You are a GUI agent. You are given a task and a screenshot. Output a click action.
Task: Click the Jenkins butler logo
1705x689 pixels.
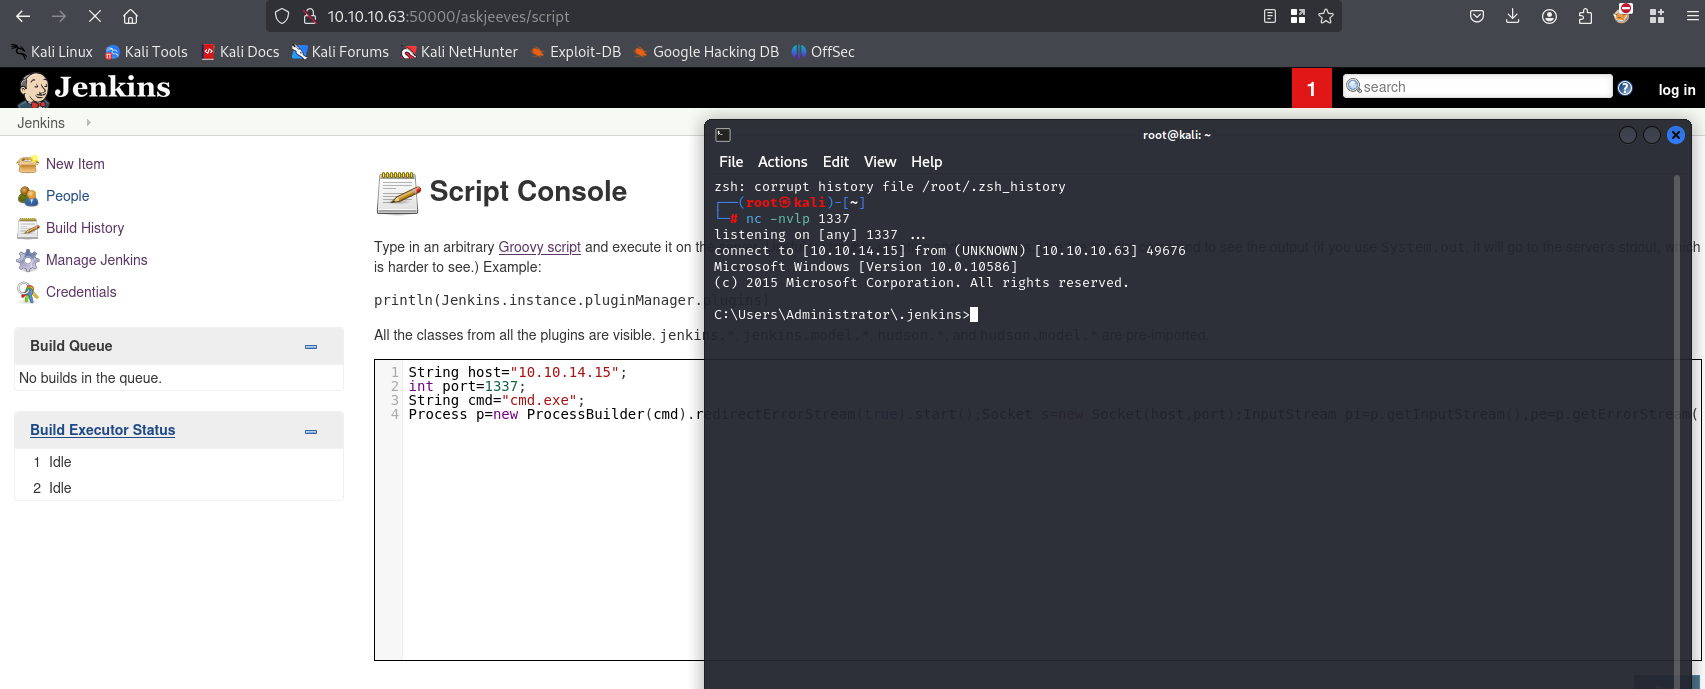34,89
